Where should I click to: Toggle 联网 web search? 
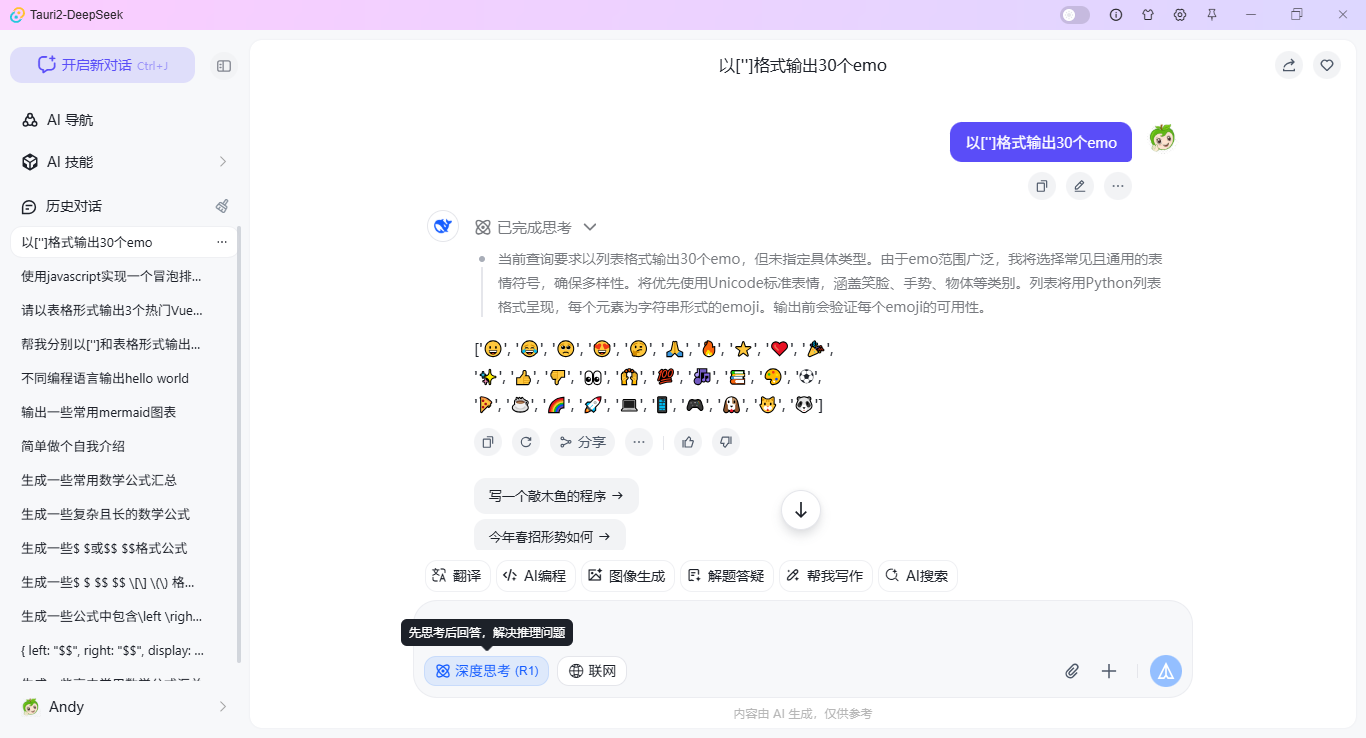pyautogui.click(x=592, y=671)
